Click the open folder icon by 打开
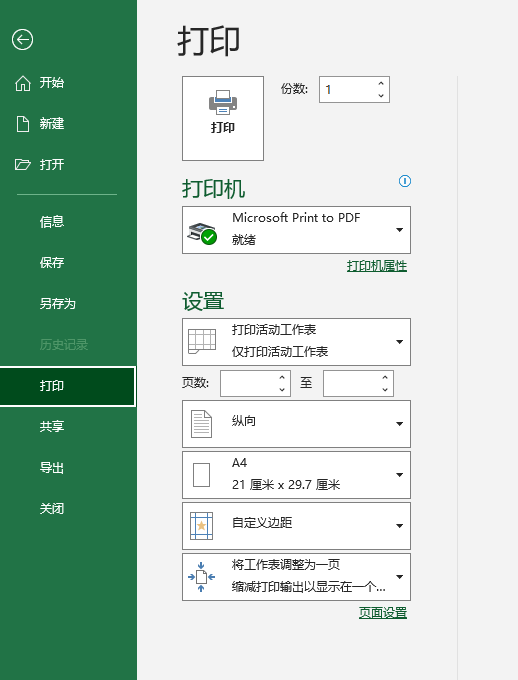The width and height of the screenshot is (518, 680). click(23, 164)
